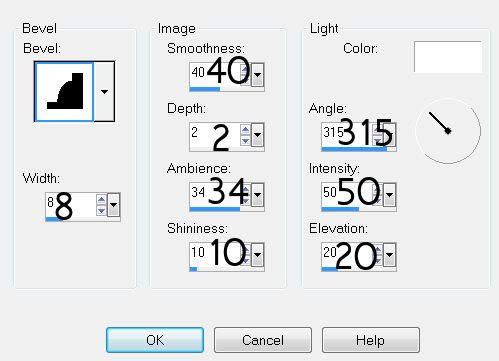This screenshot has height=361, width=499.
Task: Open the Elevation slider dropdown
Action: tap(389, 255)
